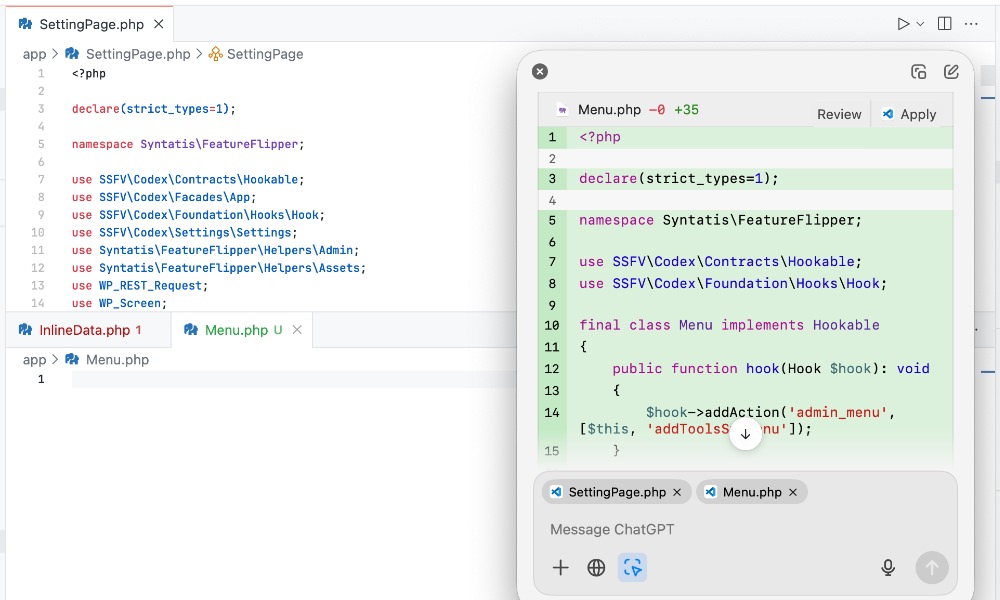
Task: Close the SettingPage.php editor tab
Action: tap(159, 24)
